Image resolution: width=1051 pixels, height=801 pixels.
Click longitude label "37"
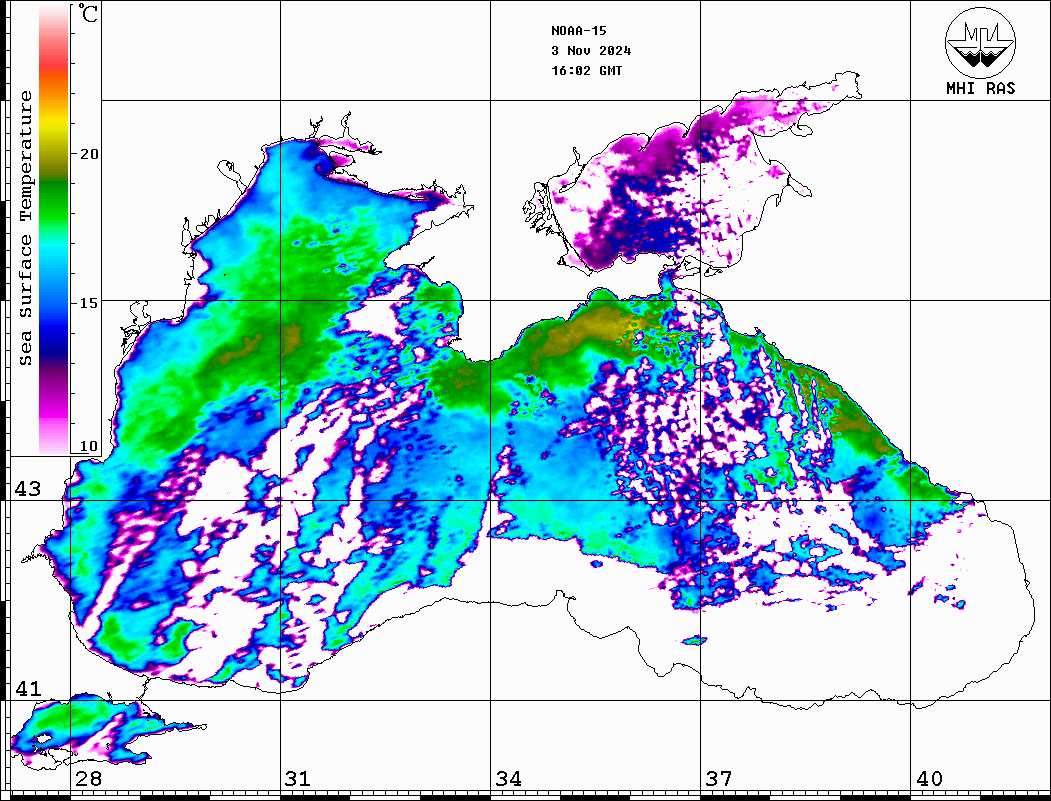[x=719, y=779]
